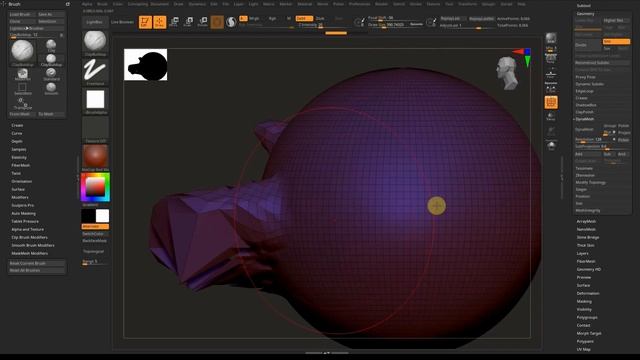Open the white brush alpha selector

pos(95,101)
